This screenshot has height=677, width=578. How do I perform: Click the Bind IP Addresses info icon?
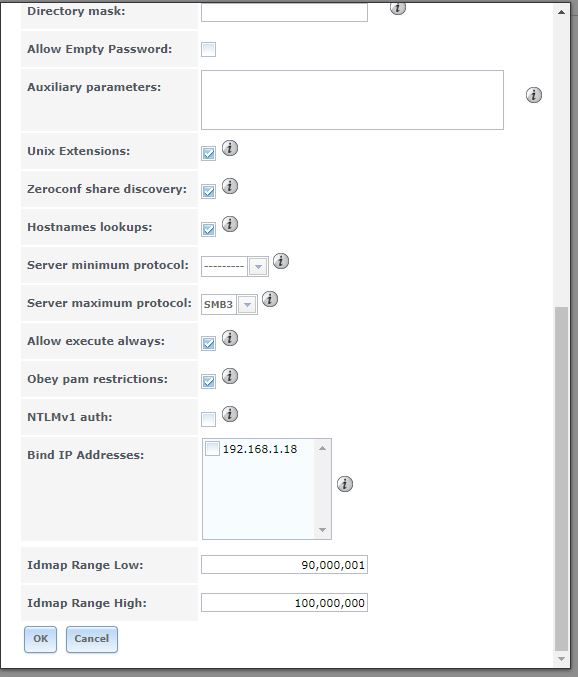(x=344, y=484)
